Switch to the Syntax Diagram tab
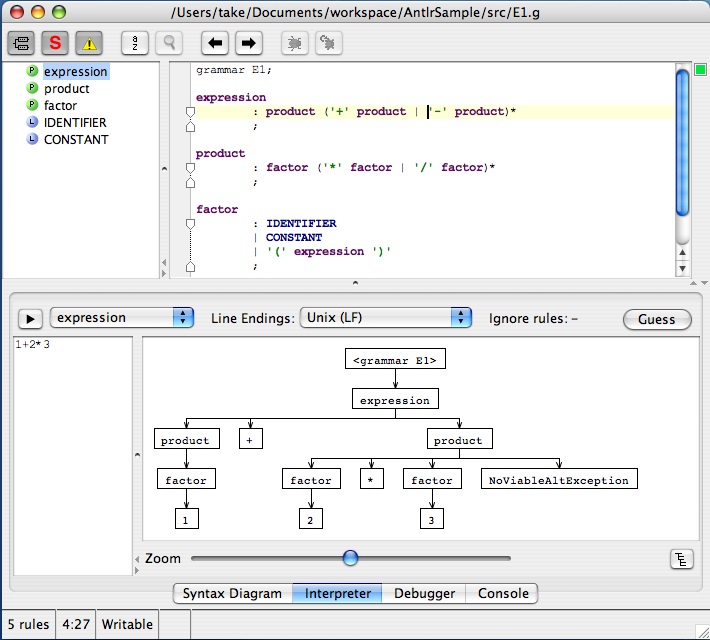This screenshot has width=710, height=640. pyautogui.click(x=232, y=593)
